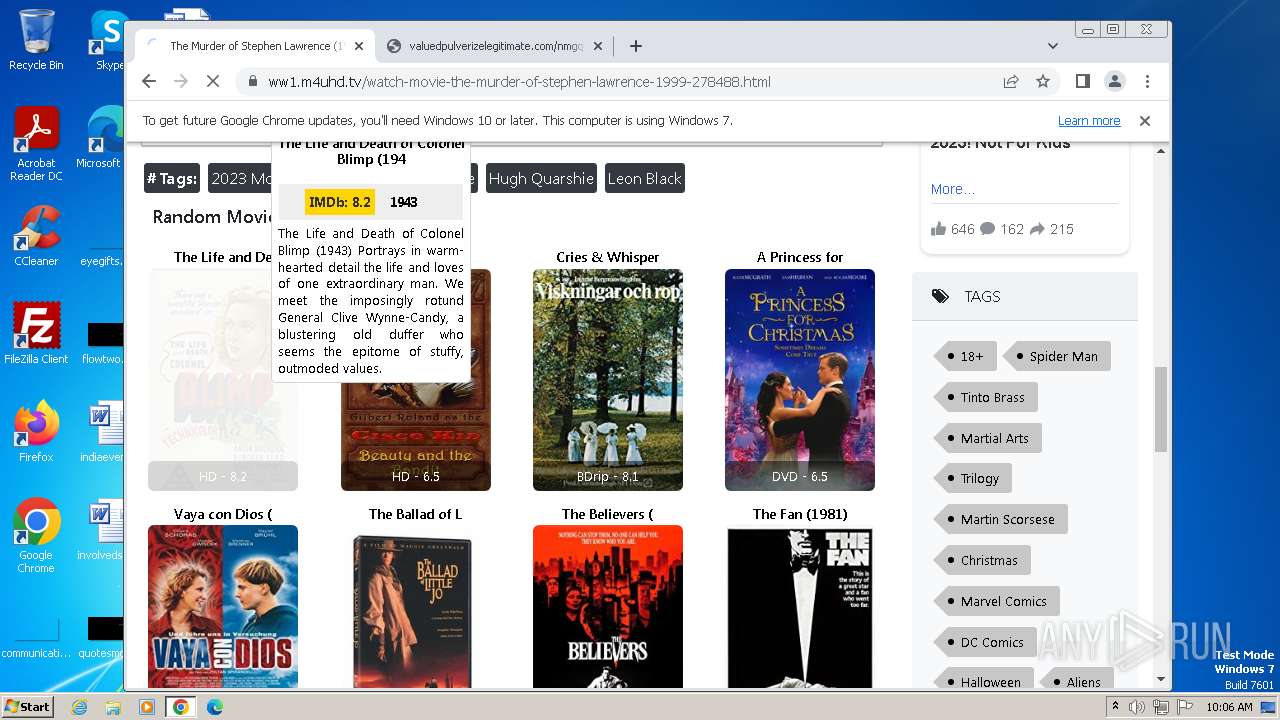Open the media player taskbar icon
Image resolution: width=1280 pixels, height=720 pixels.
click(147, 706)
